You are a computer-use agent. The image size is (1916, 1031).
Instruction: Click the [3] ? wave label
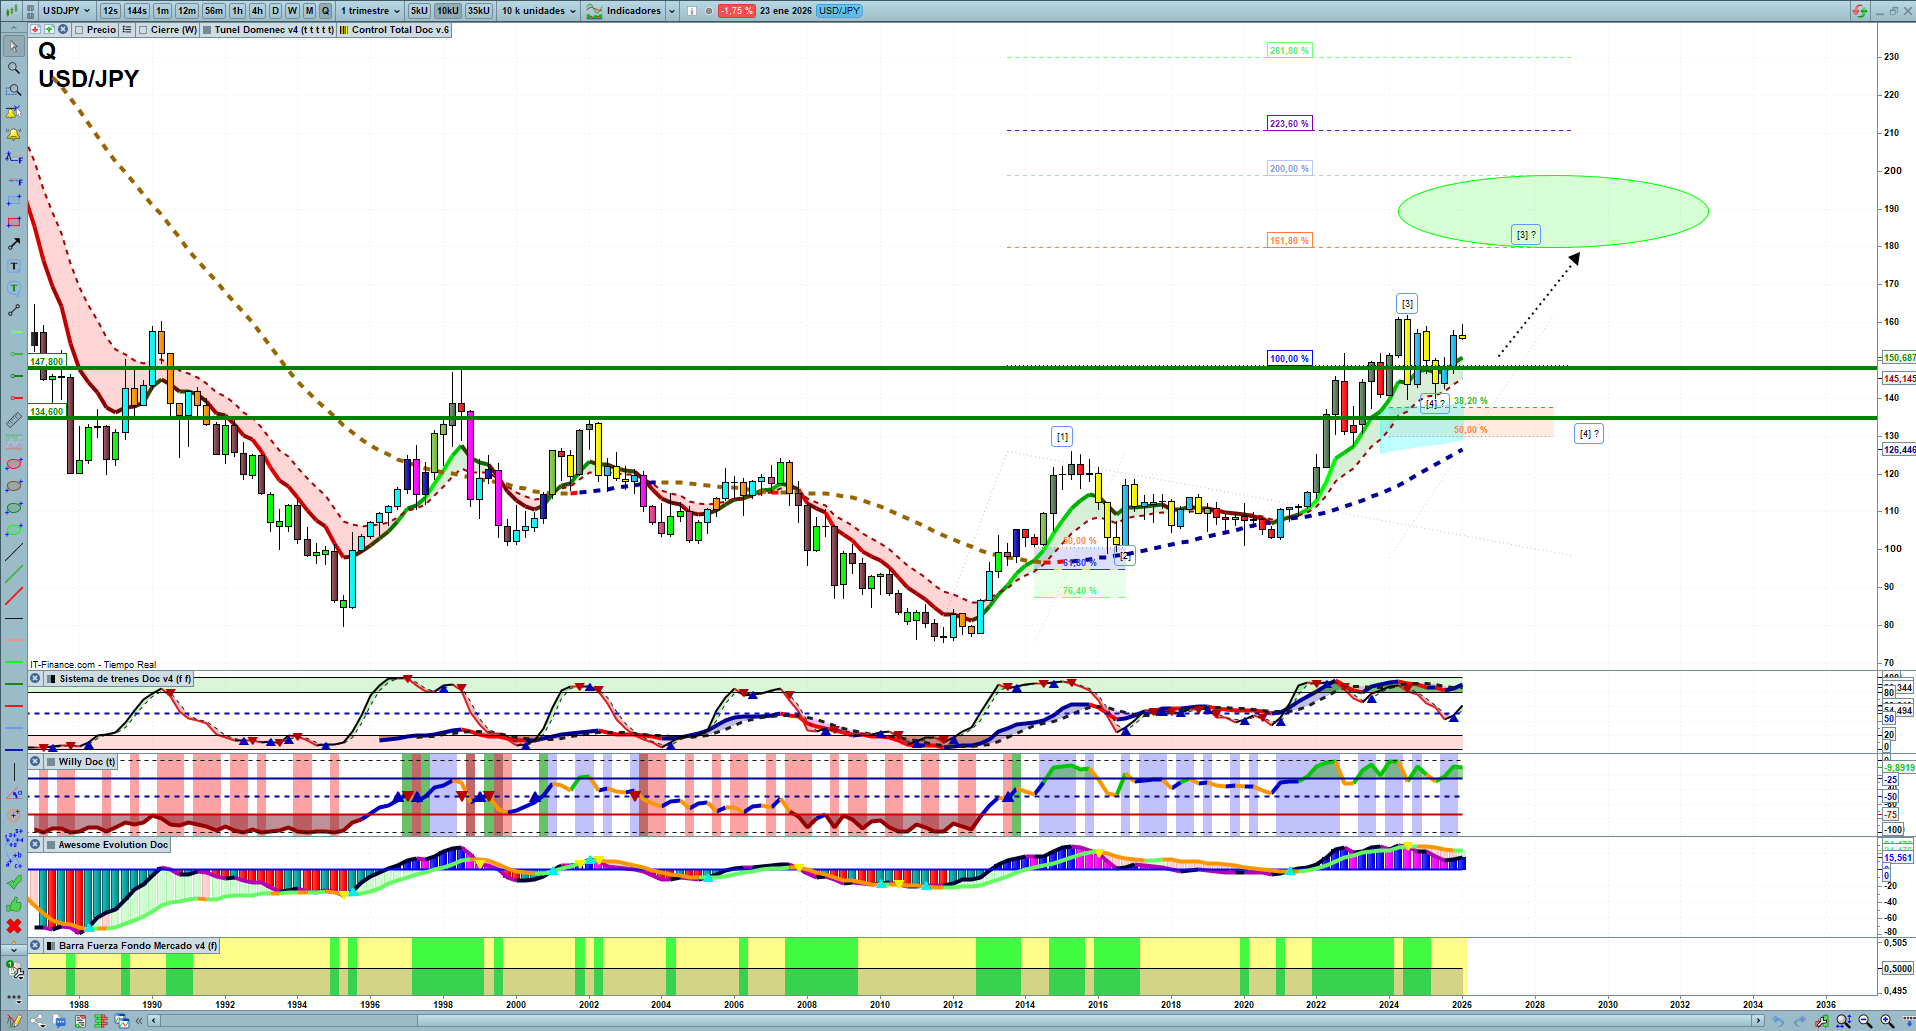pos(1526,235)
